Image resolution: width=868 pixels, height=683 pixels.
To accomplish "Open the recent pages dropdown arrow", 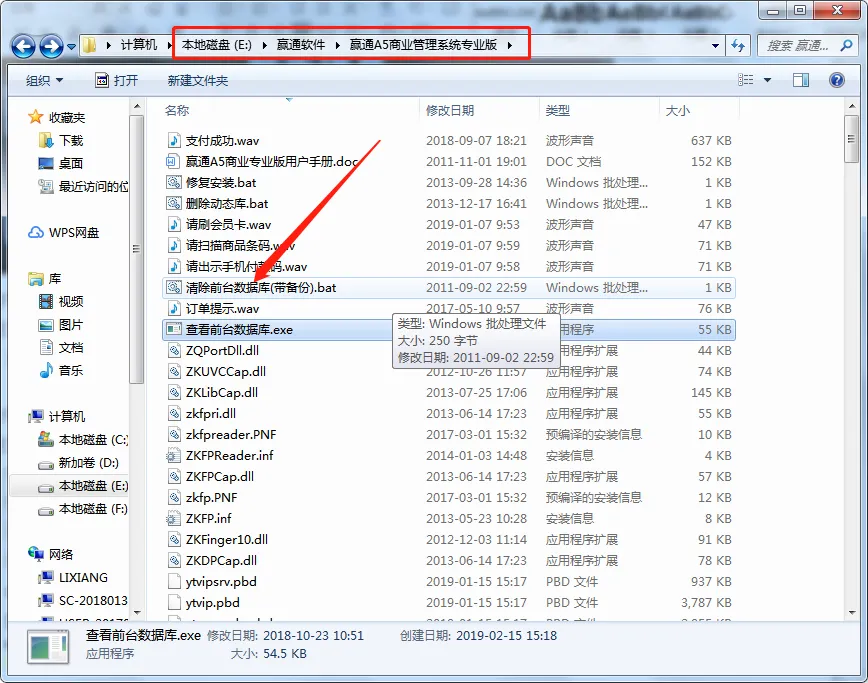I will pos(71,46).
